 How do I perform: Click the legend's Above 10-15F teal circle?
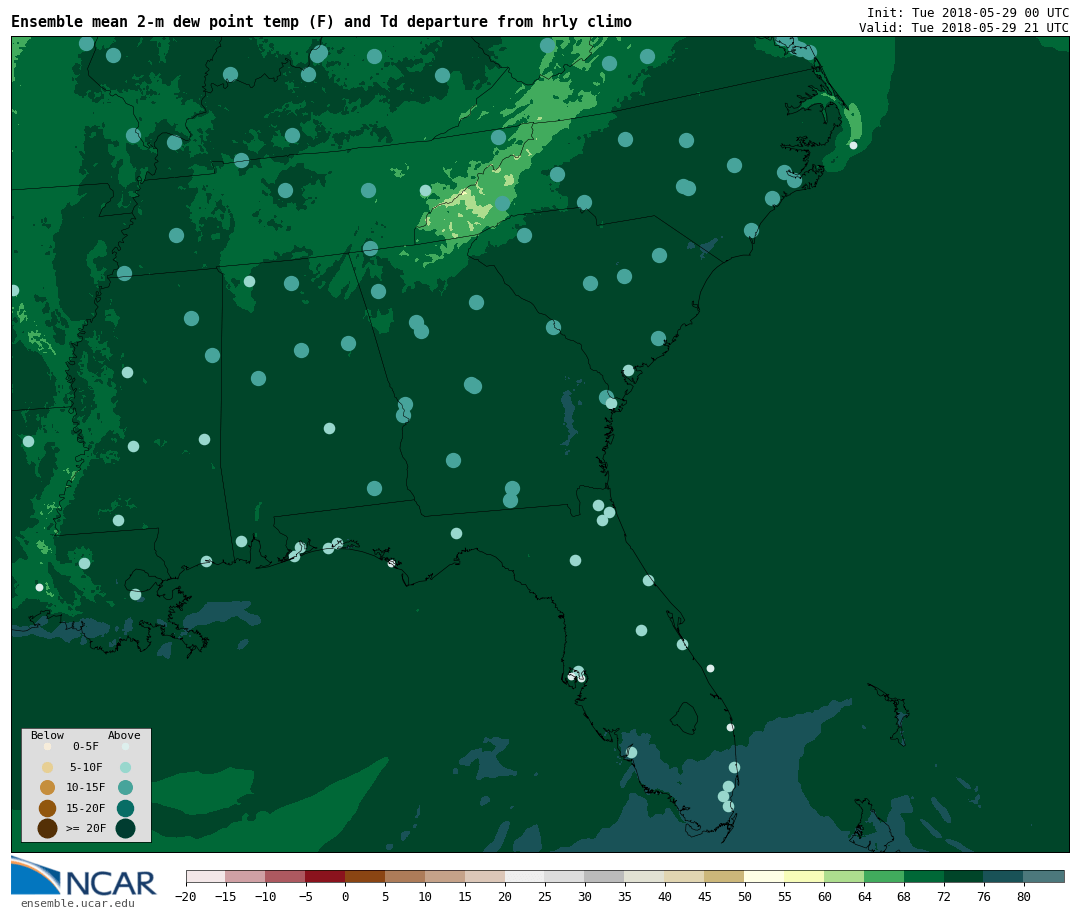coord(125,787)
